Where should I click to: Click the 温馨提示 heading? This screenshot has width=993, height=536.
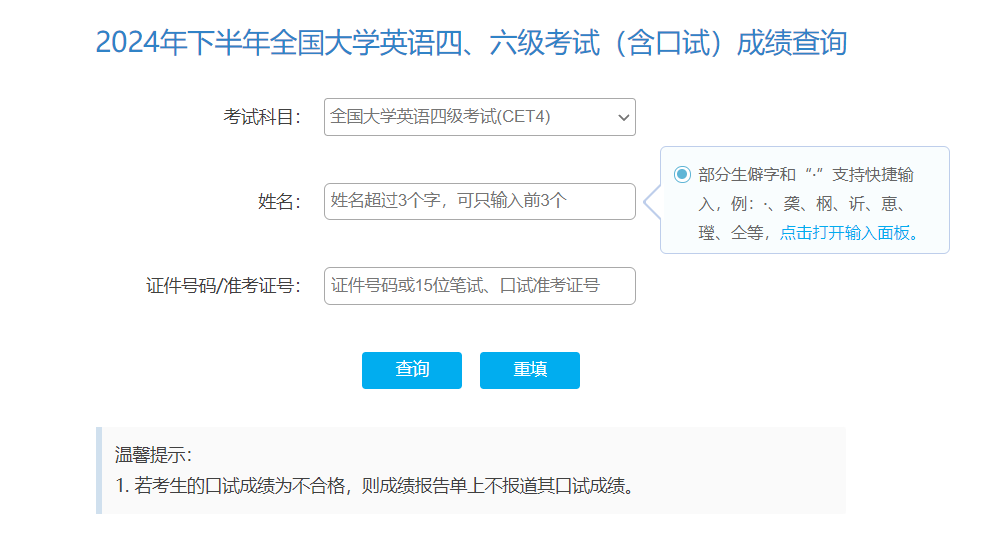pyautogui.click(x=153, y=456)
